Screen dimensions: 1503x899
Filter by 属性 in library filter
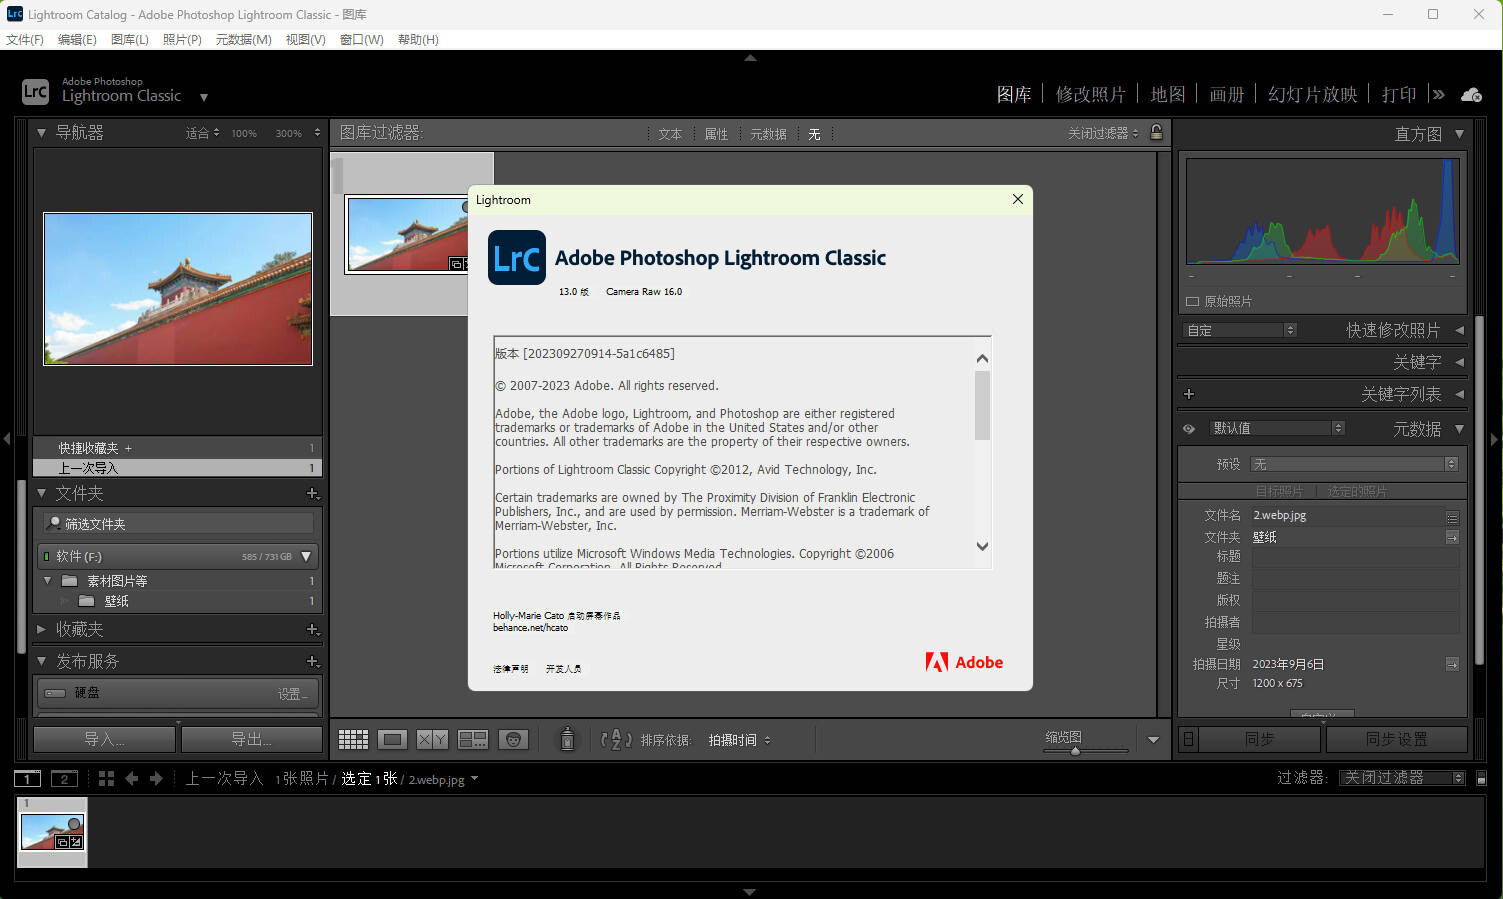716,134
